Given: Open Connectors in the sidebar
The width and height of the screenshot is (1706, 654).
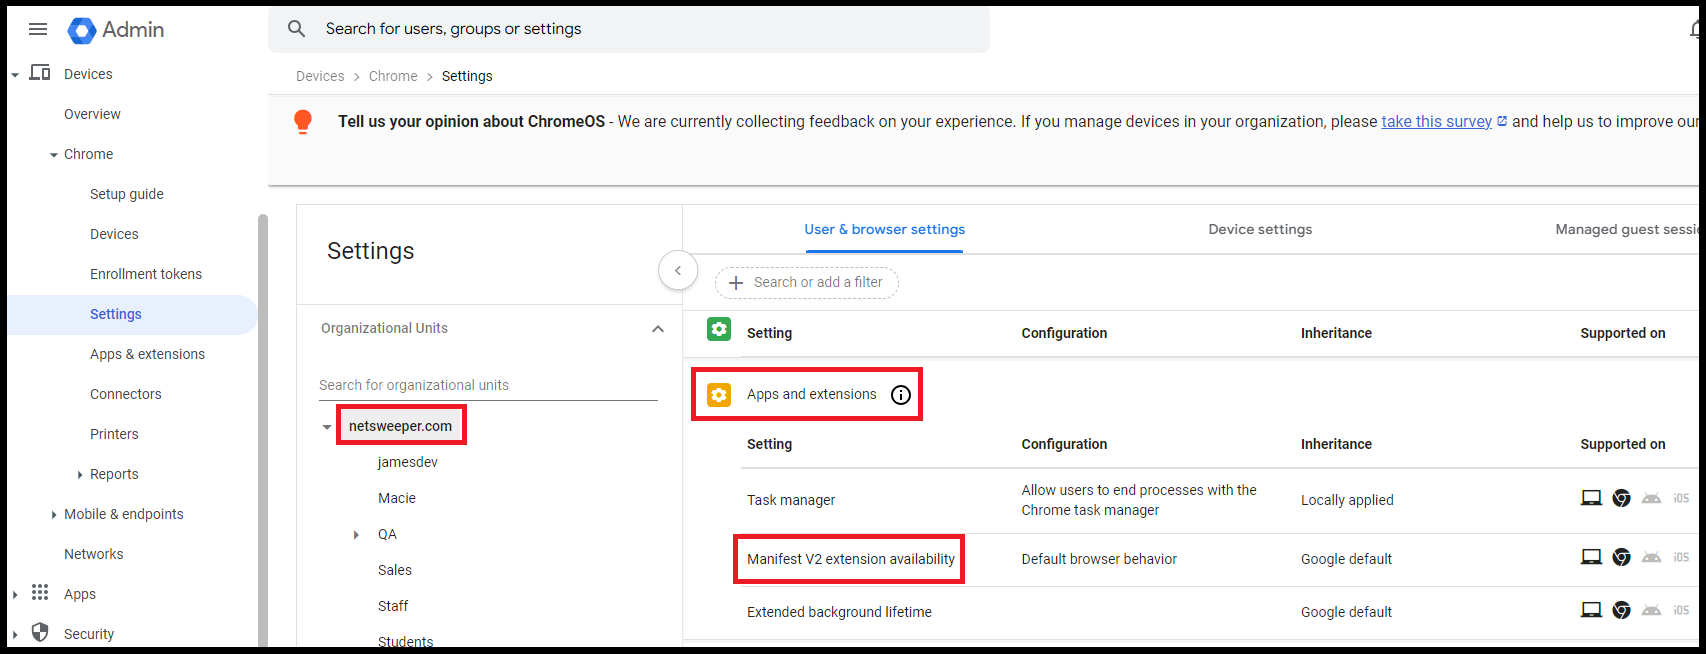Looking at the screenshot, I should tap(125, 394).
